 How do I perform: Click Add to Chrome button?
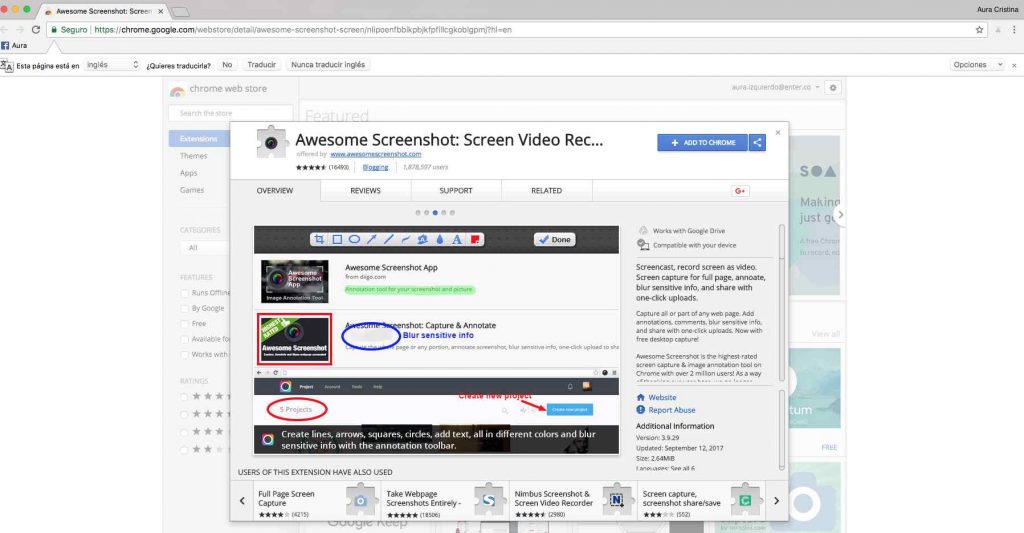702,142
